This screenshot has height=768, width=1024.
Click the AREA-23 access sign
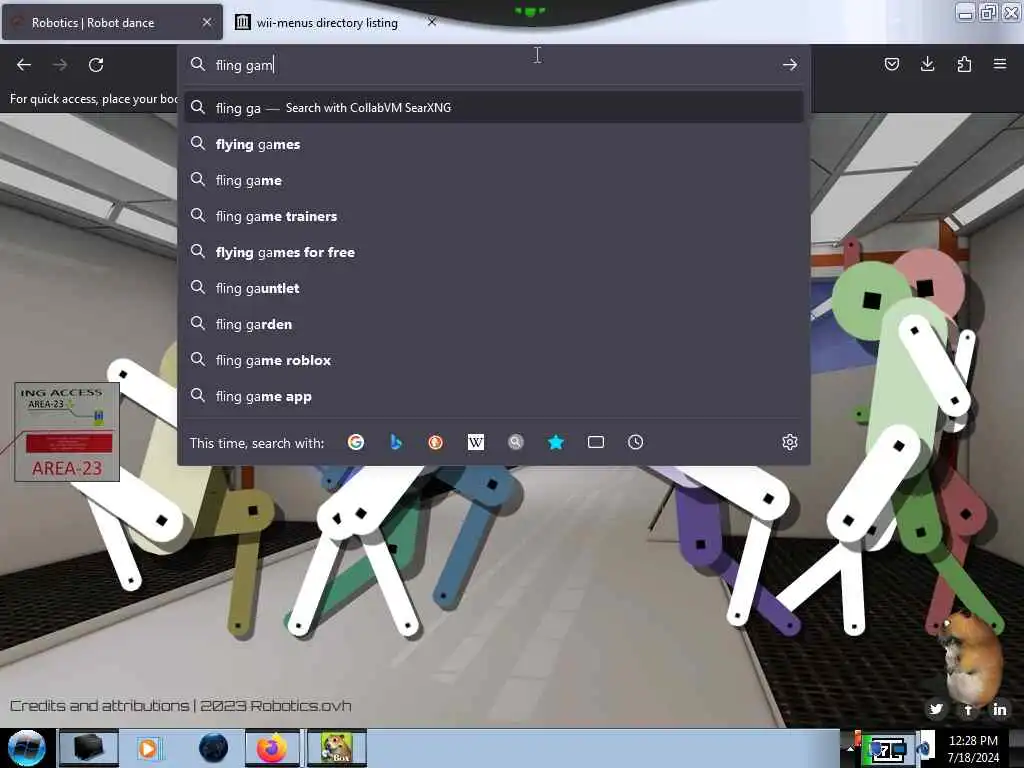pyautogui.click(x=67, y=432)
